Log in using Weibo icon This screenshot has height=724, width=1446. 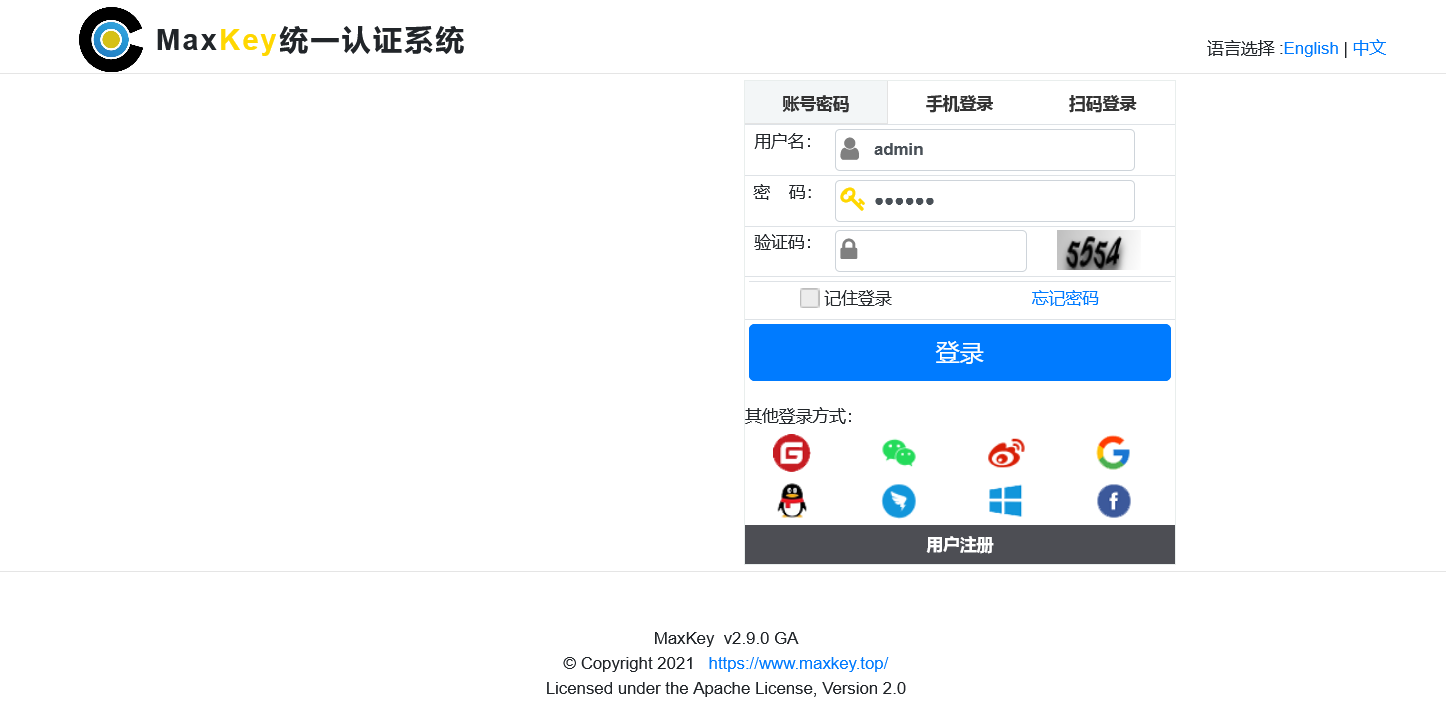click(x=1006, y=454)
